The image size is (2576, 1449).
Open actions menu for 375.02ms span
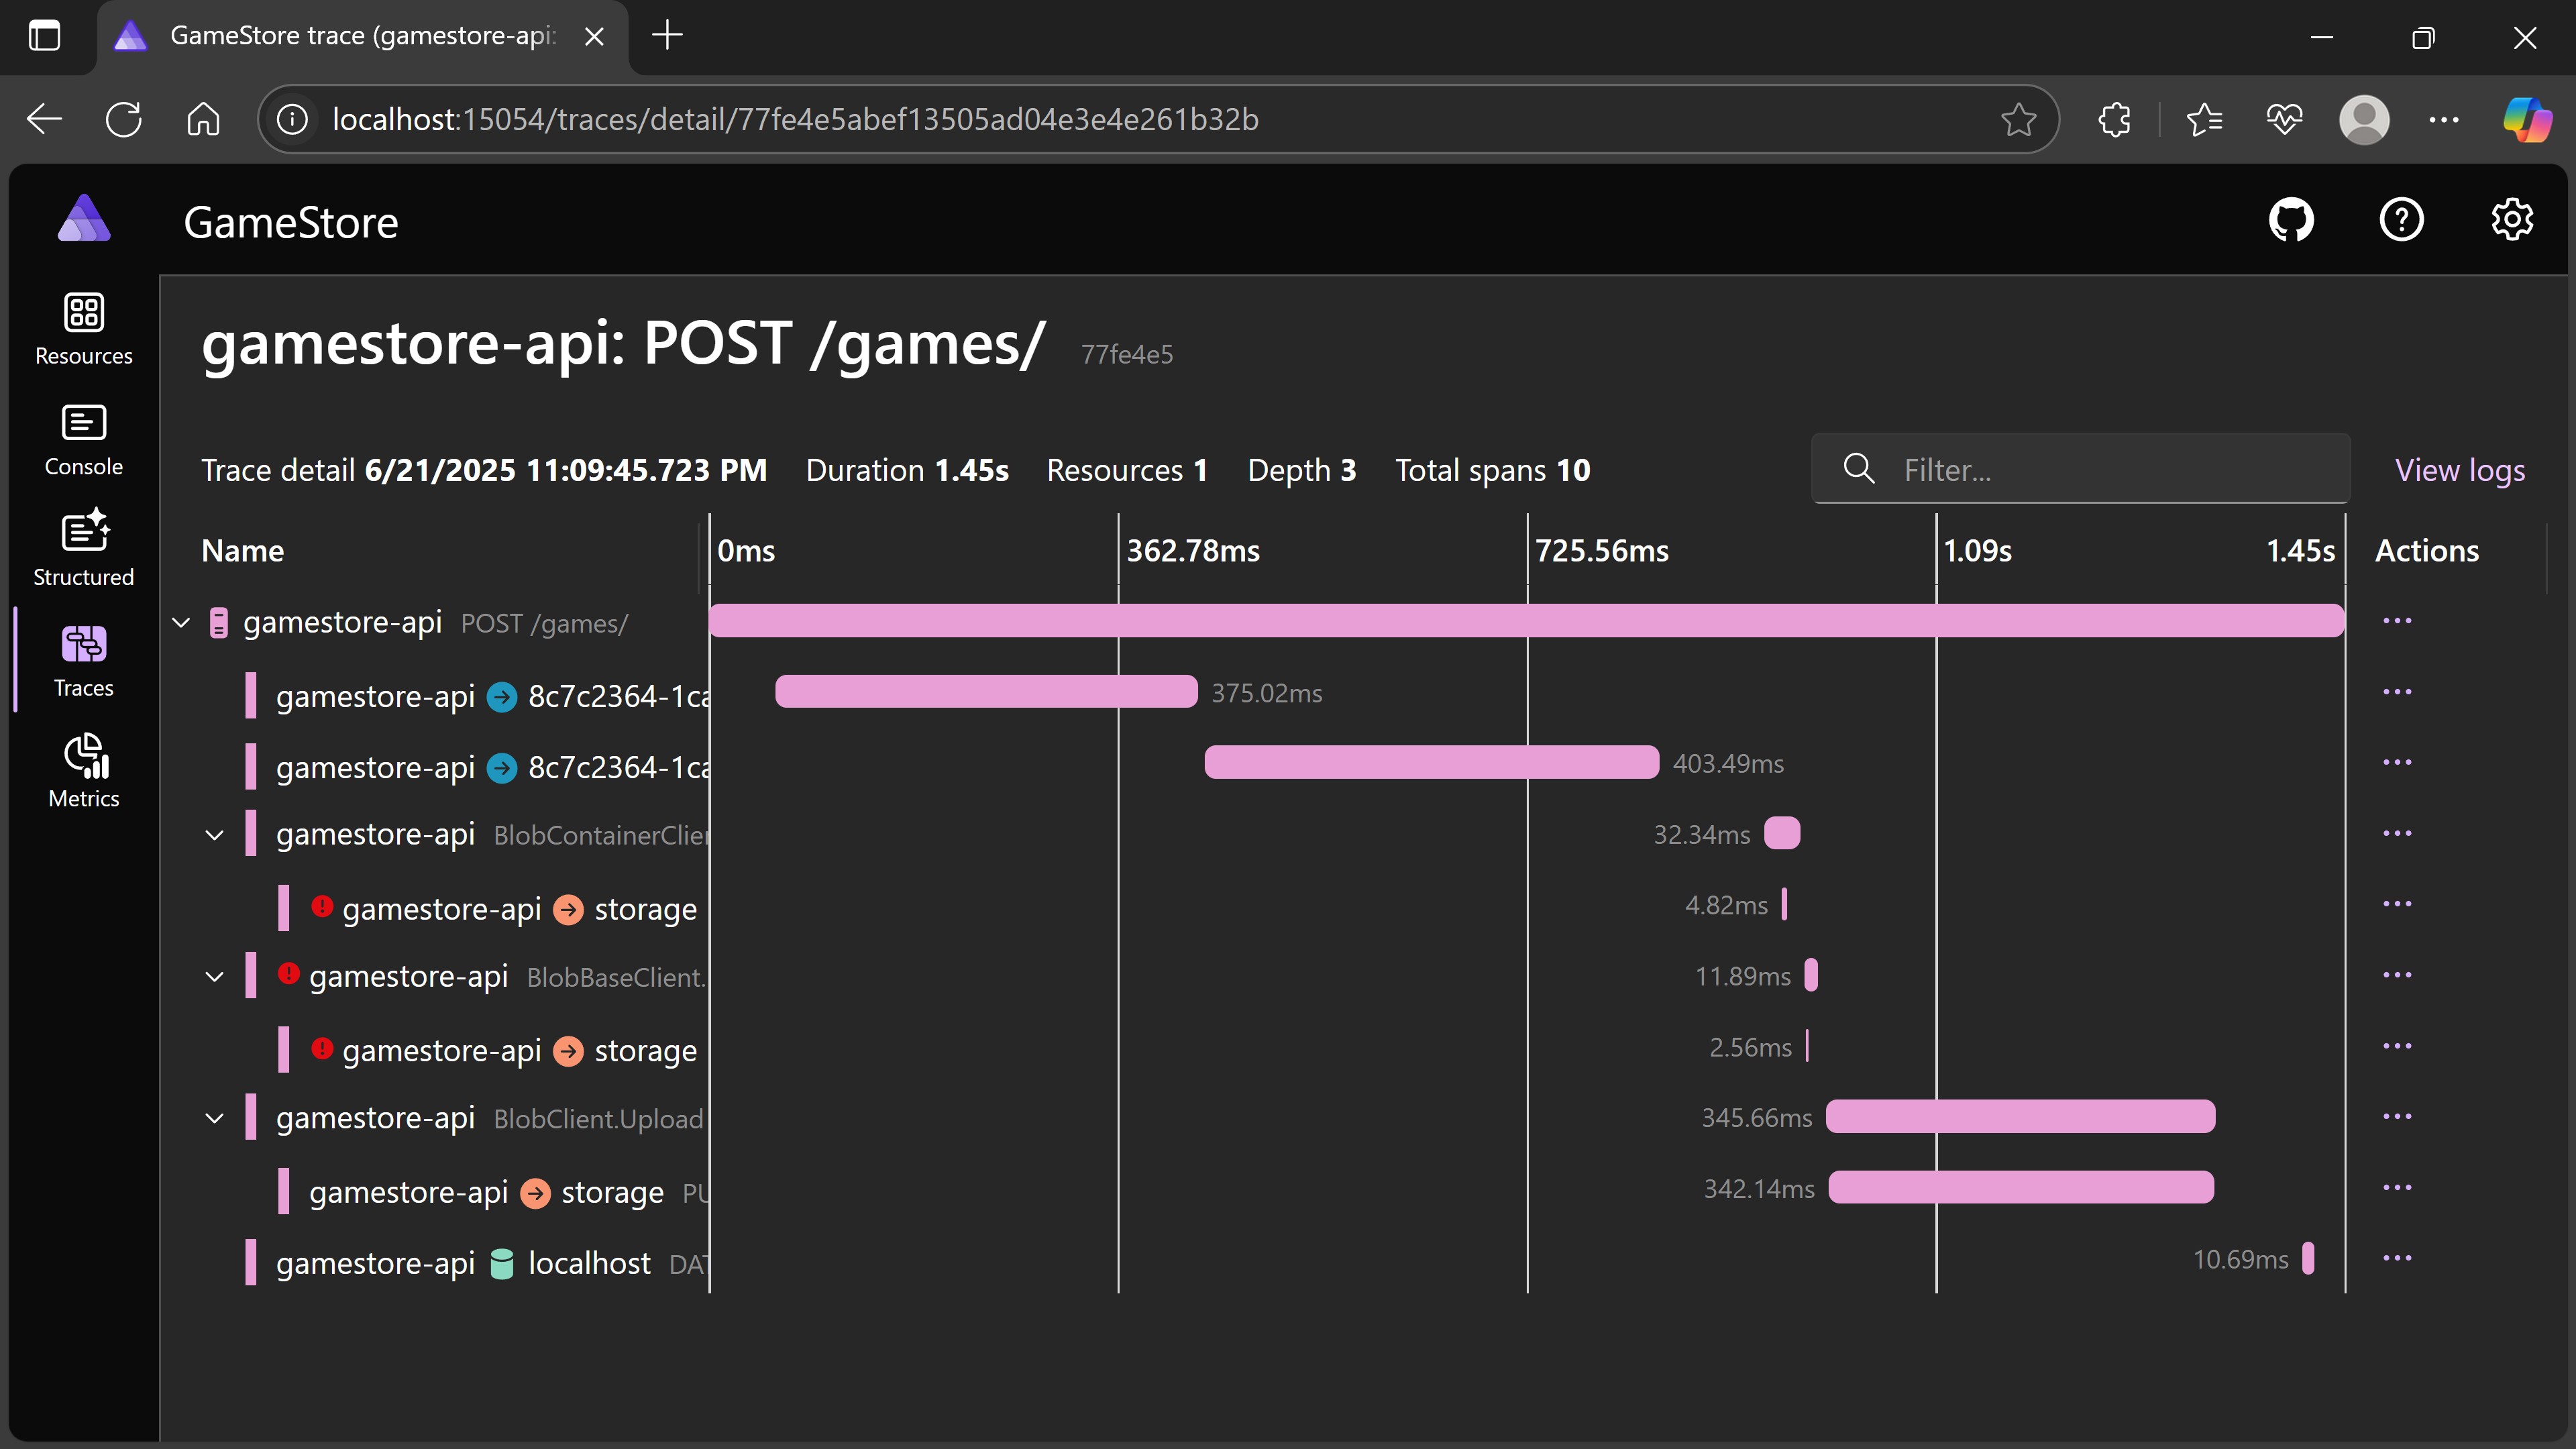click(x=2397, y=692)
